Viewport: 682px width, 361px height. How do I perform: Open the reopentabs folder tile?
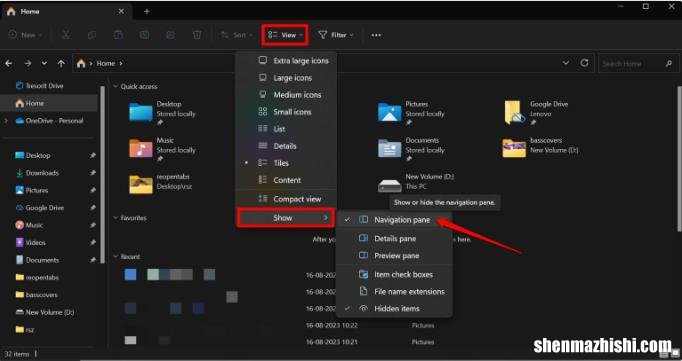tap(162, 183)
